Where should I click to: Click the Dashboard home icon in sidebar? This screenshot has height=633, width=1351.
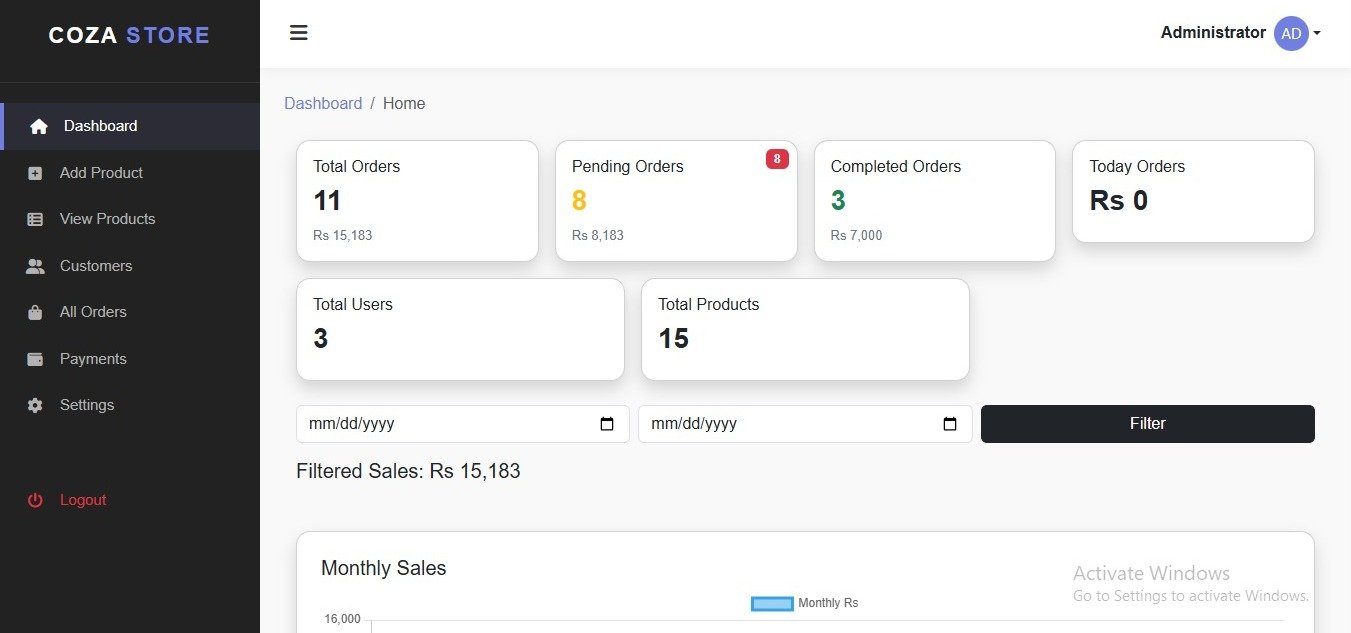39,127
